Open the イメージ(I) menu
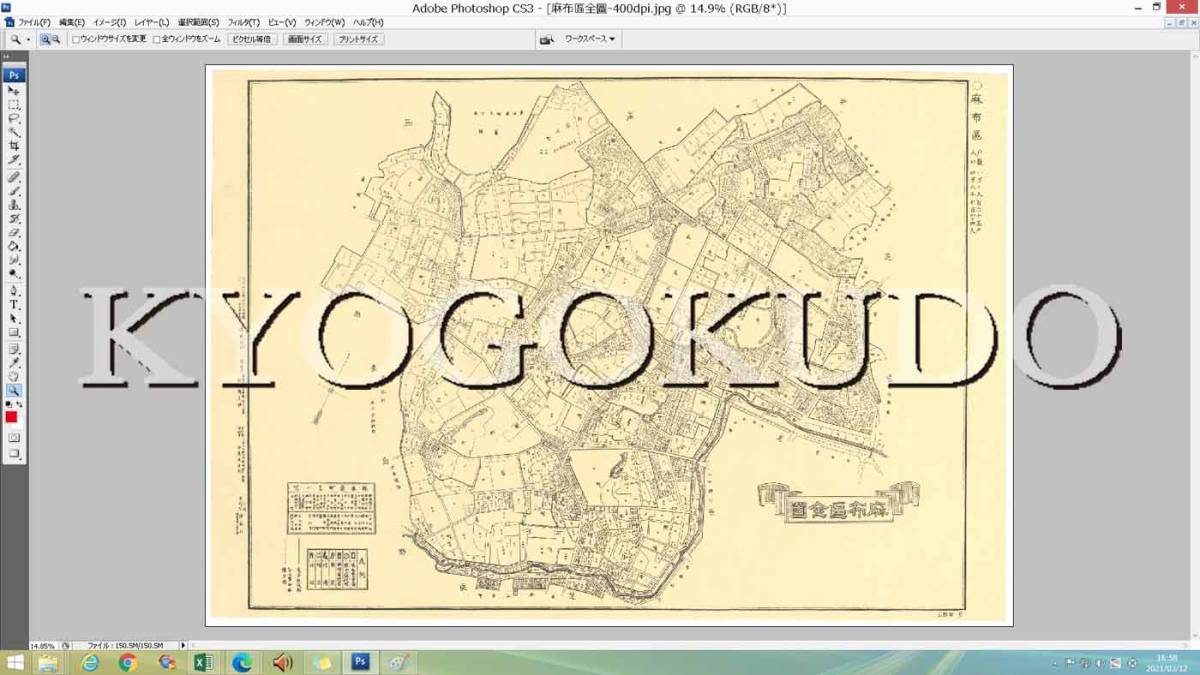Screen dimensions: 1200x675 [x=110, y=22]
